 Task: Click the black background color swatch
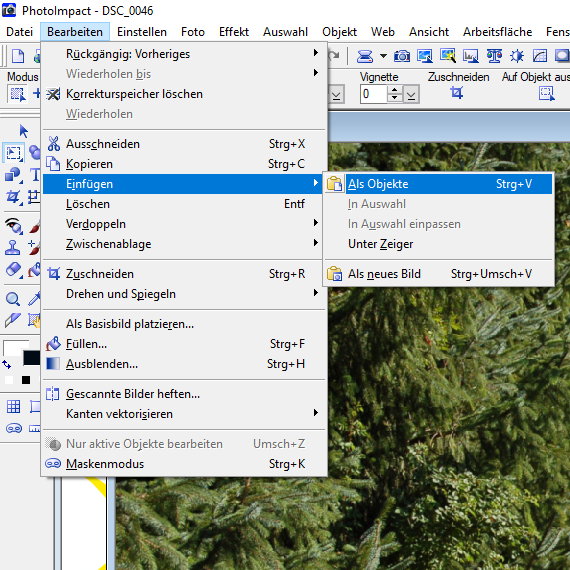(x=32, y=358)
